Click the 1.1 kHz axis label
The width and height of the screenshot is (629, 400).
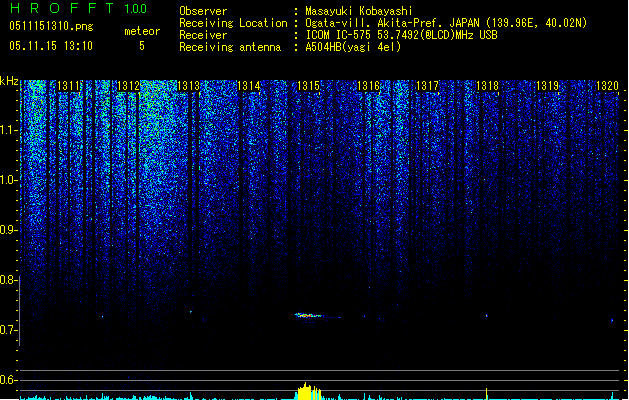(9, 130)
